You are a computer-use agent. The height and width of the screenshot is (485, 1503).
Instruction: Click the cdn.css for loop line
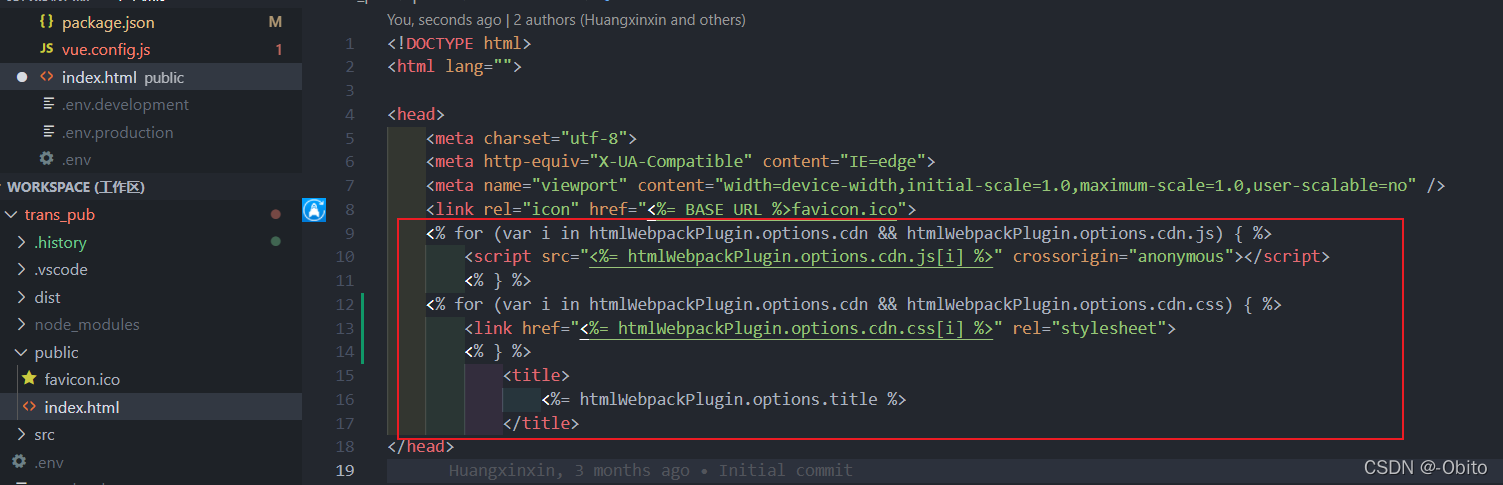(x=853, y=304)
